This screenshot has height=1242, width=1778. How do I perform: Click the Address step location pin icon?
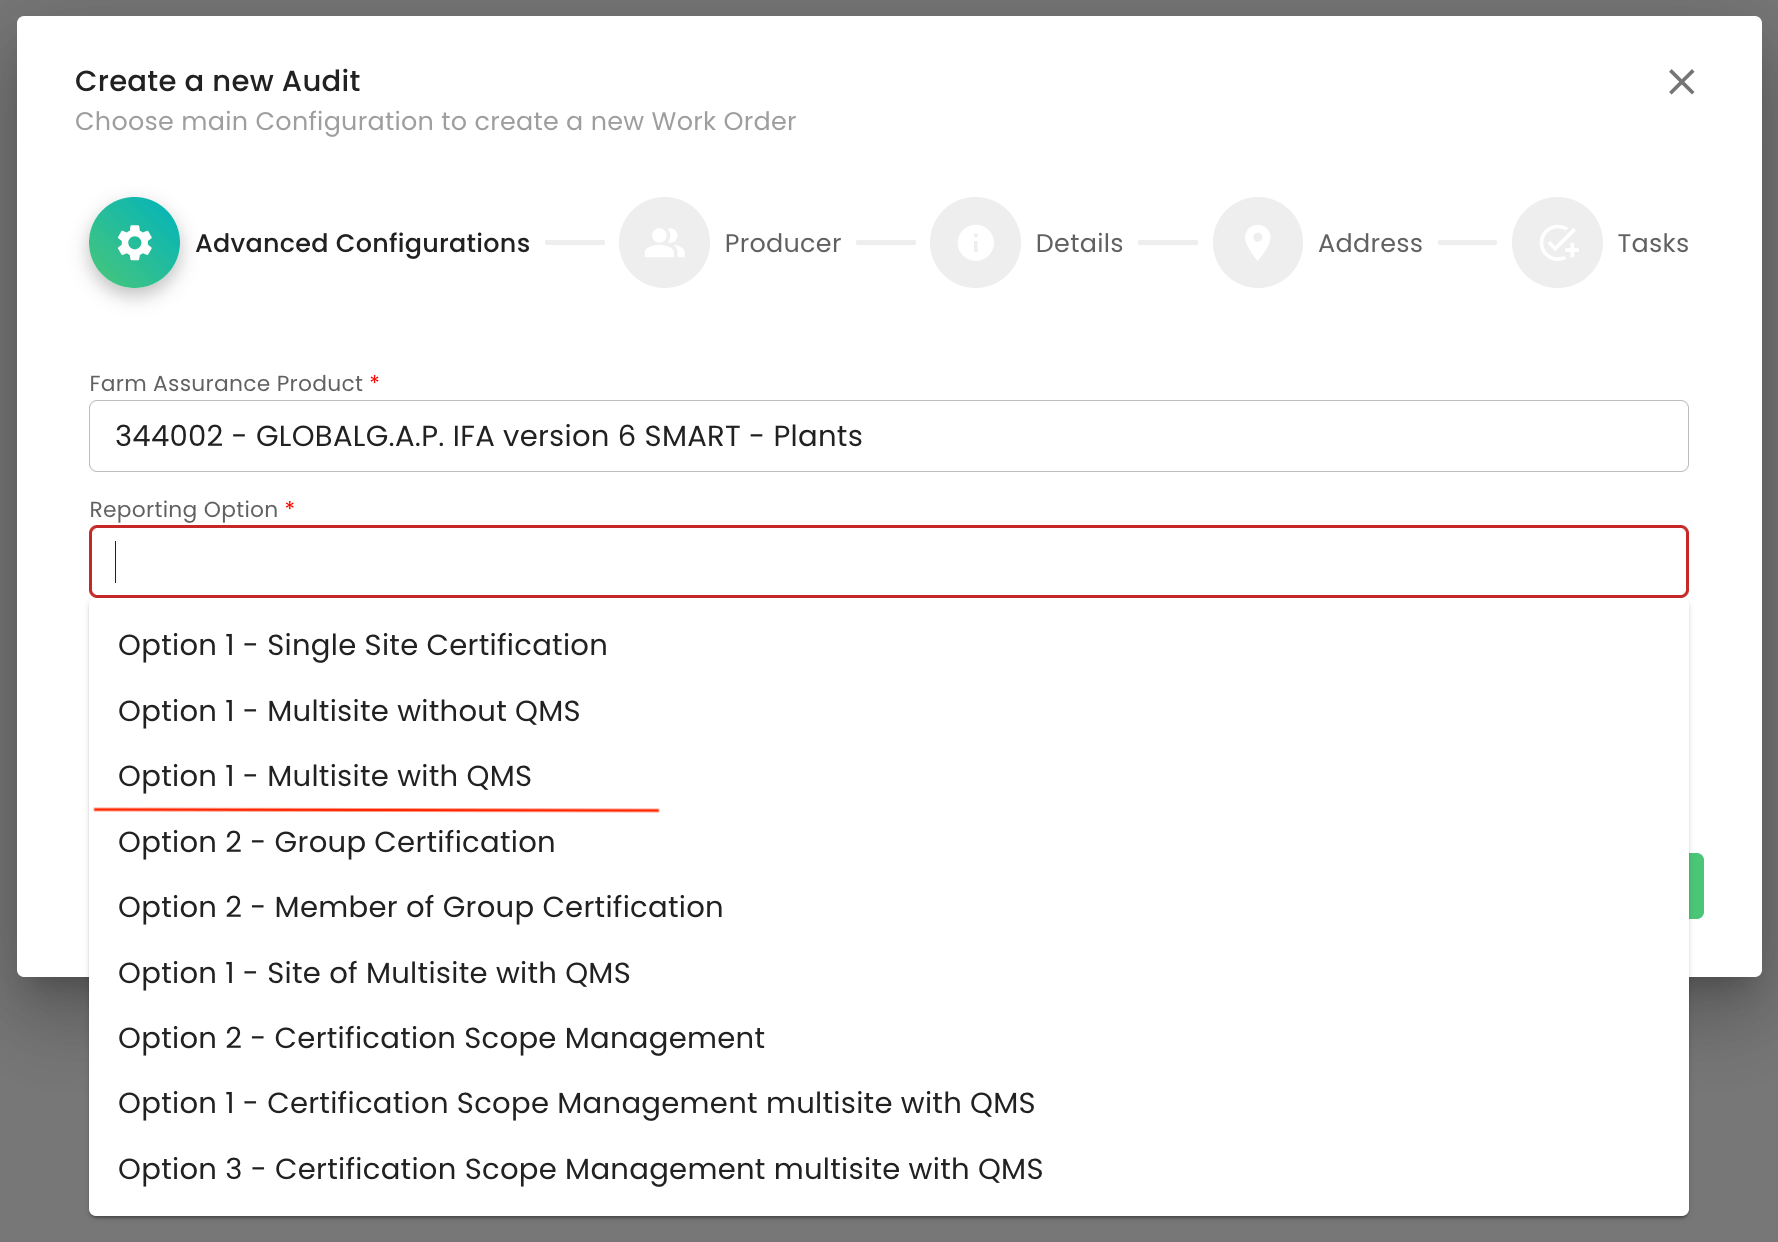[1257, 243]
